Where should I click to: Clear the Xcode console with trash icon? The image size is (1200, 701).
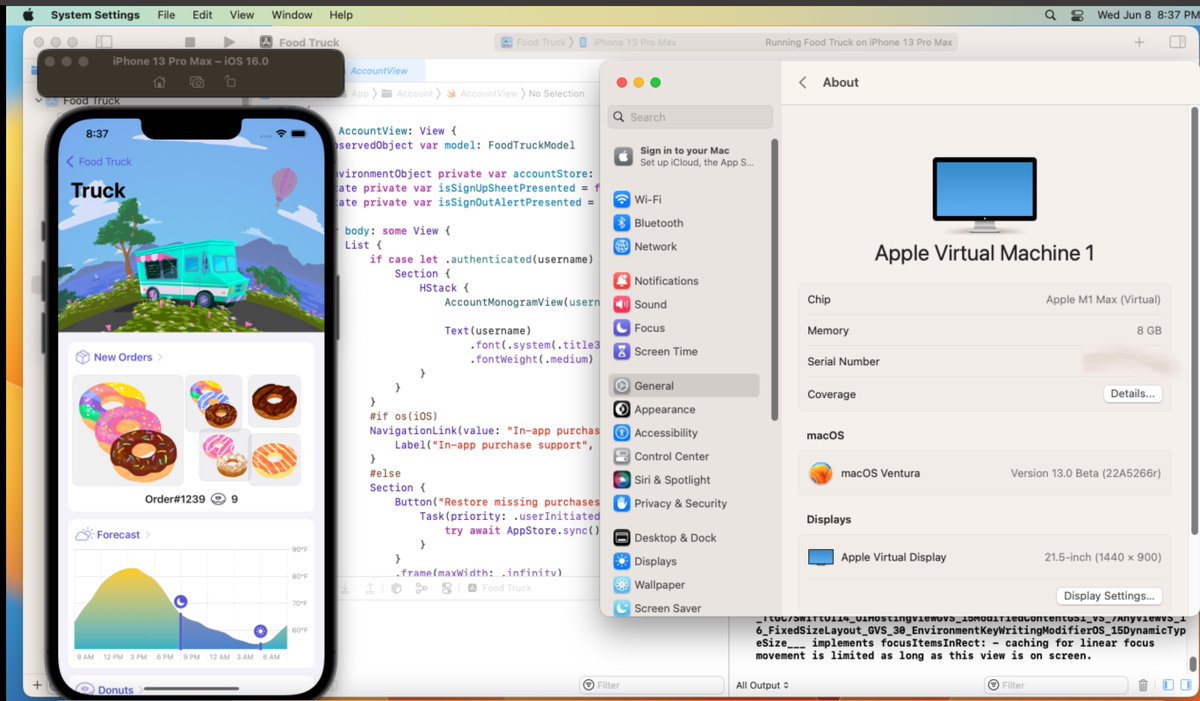pyautogui.click(x=1143, y=685)
